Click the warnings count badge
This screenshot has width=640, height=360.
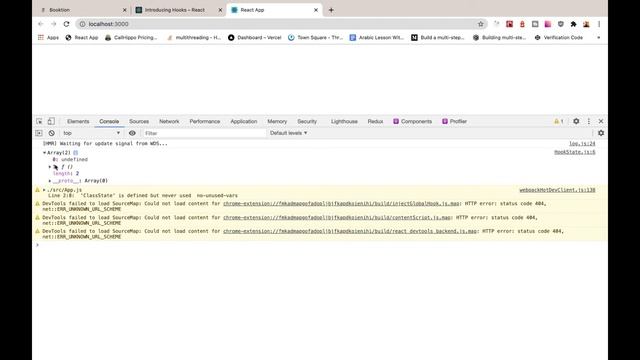point(558,121)
